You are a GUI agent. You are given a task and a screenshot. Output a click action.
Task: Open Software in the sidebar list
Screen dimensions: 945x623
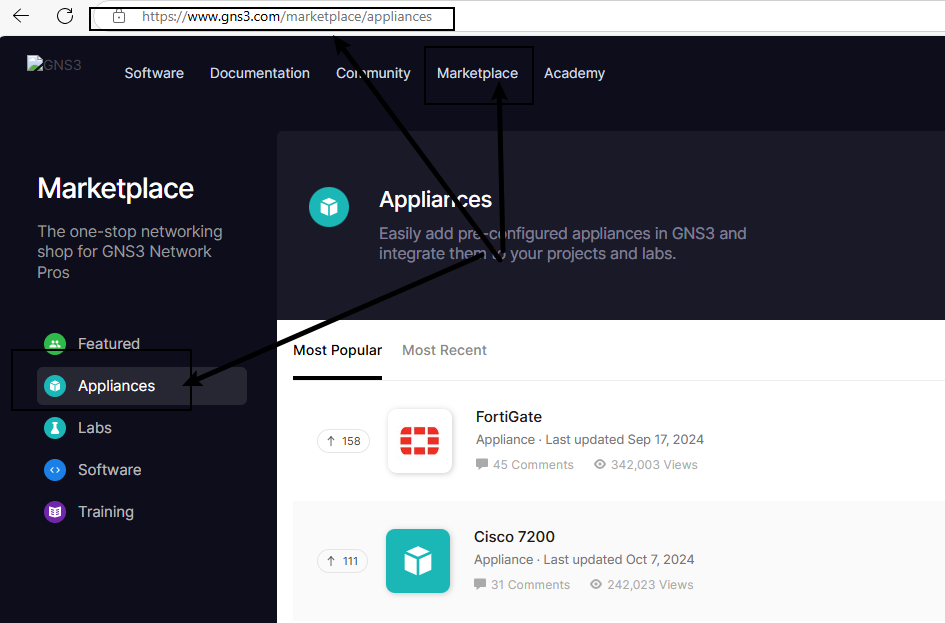tap(110, 470)
